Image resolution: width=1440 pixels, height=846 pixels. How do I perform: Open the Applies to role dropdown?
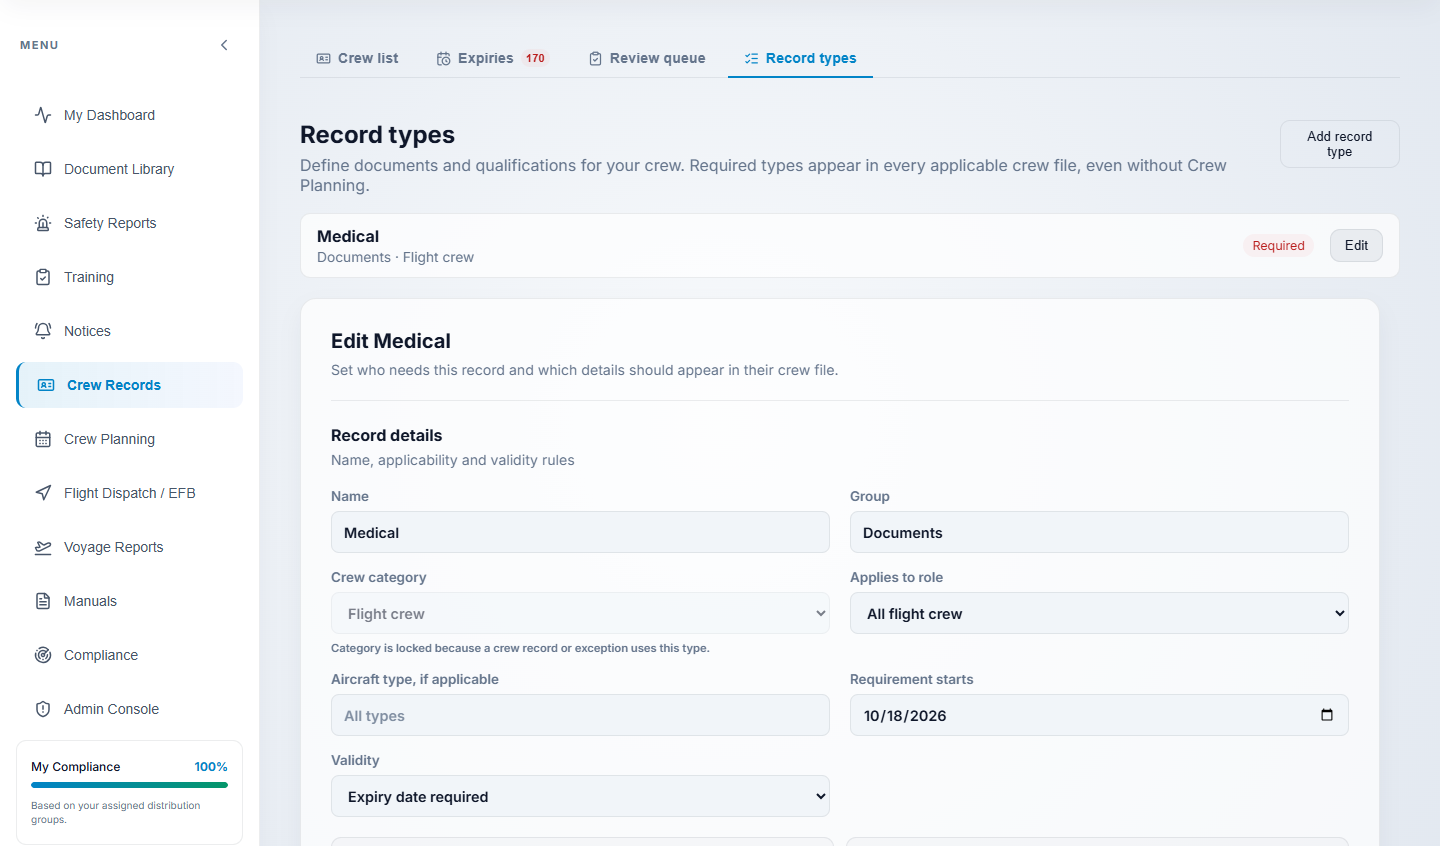point(1099,613)
